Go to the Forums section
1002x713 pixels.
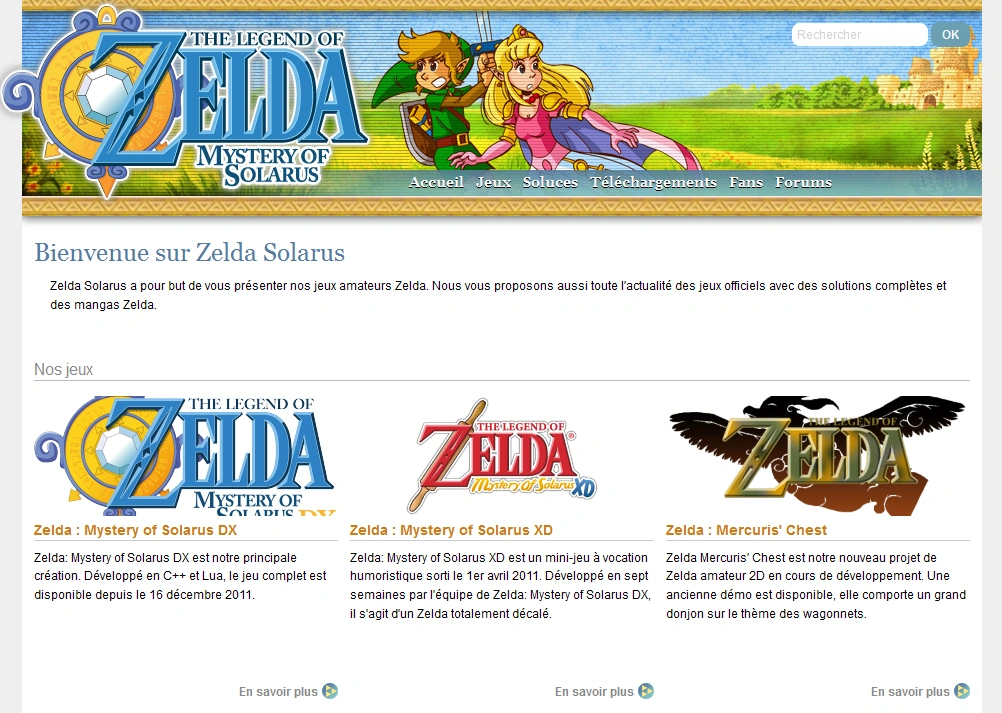(803, 182)
